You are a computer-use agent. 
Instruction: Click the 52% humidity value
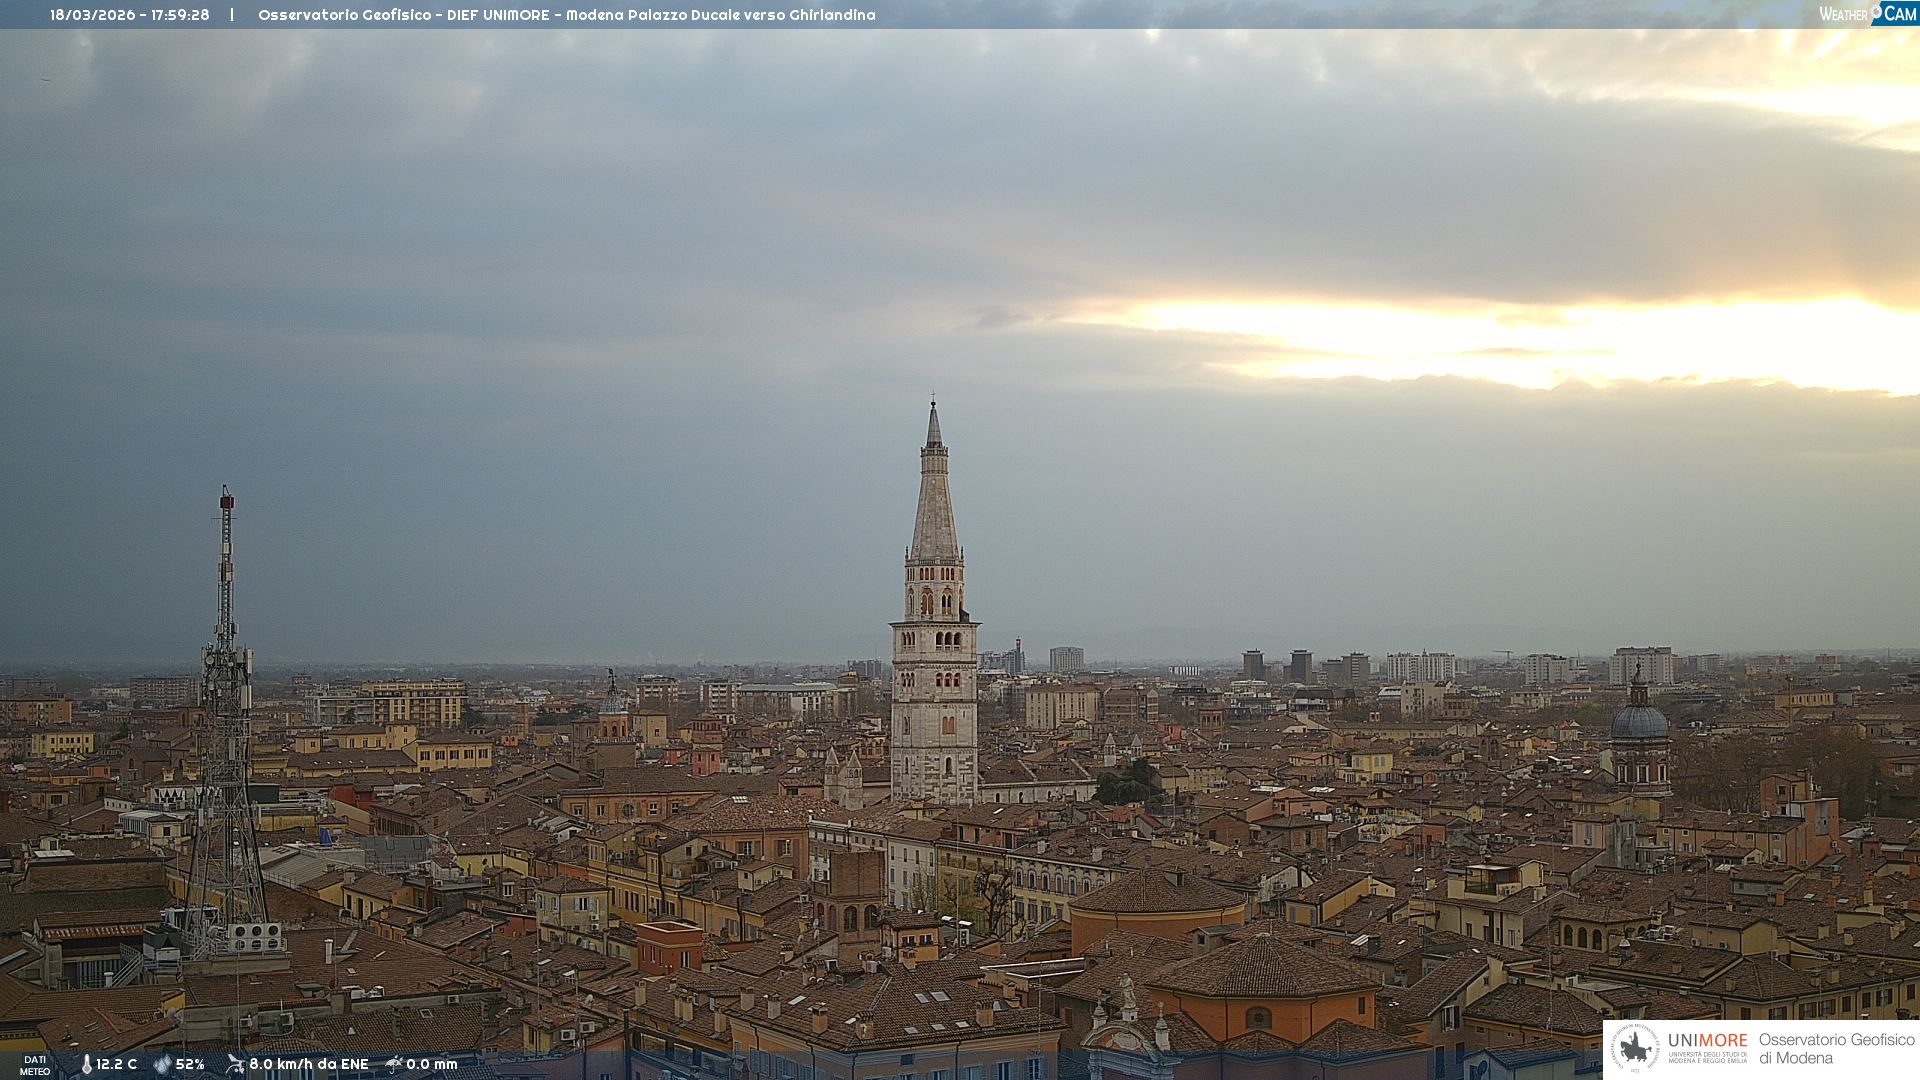tap(190, 1065)
